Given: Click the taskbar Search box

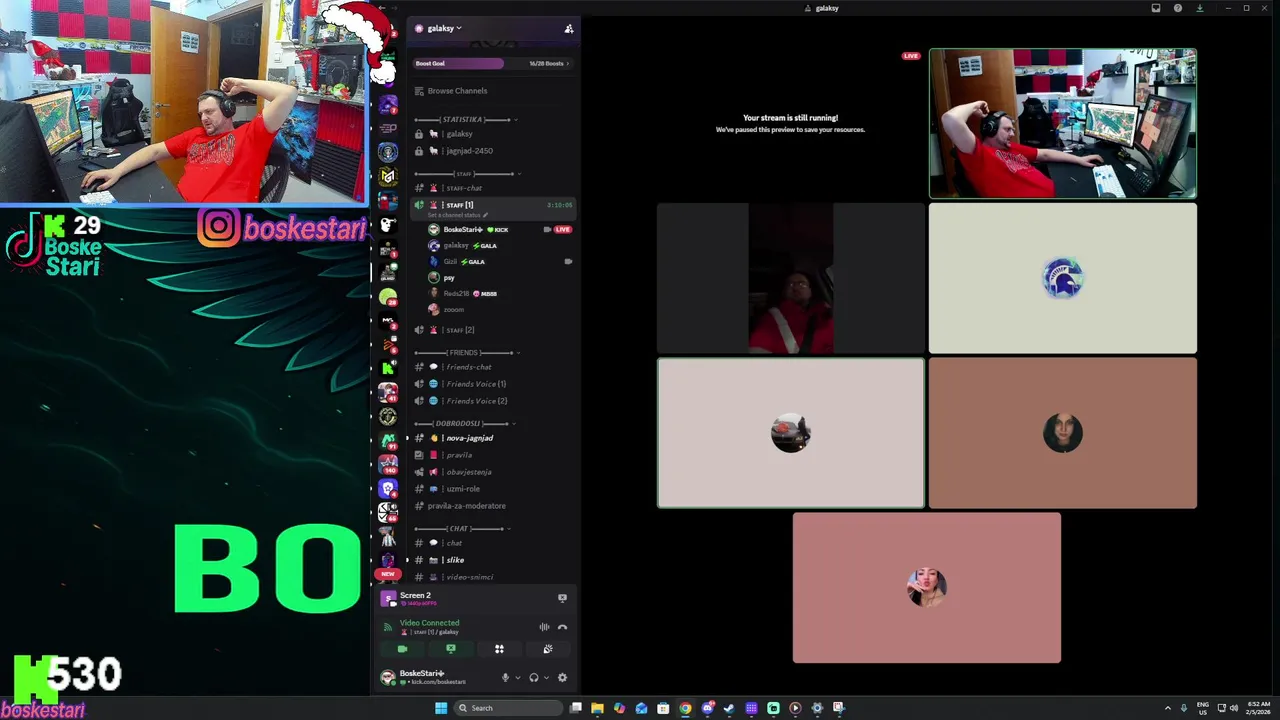Looking at the screenshot, I should 508,708.
